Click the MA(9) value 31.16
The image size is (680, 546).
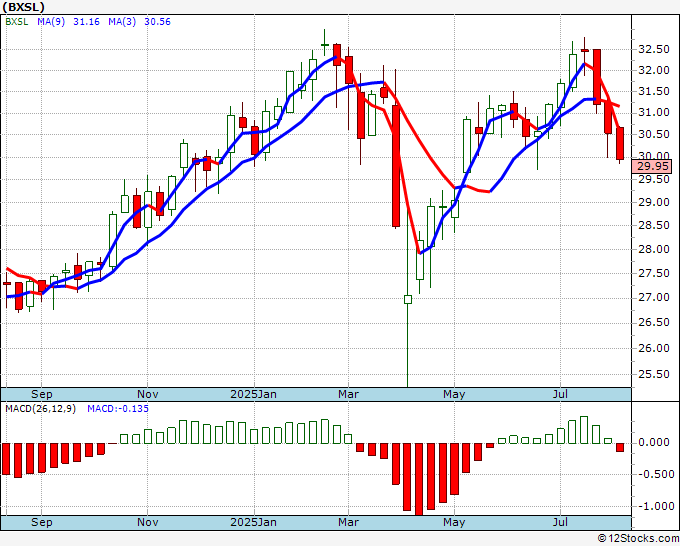(x=86, y=22)
